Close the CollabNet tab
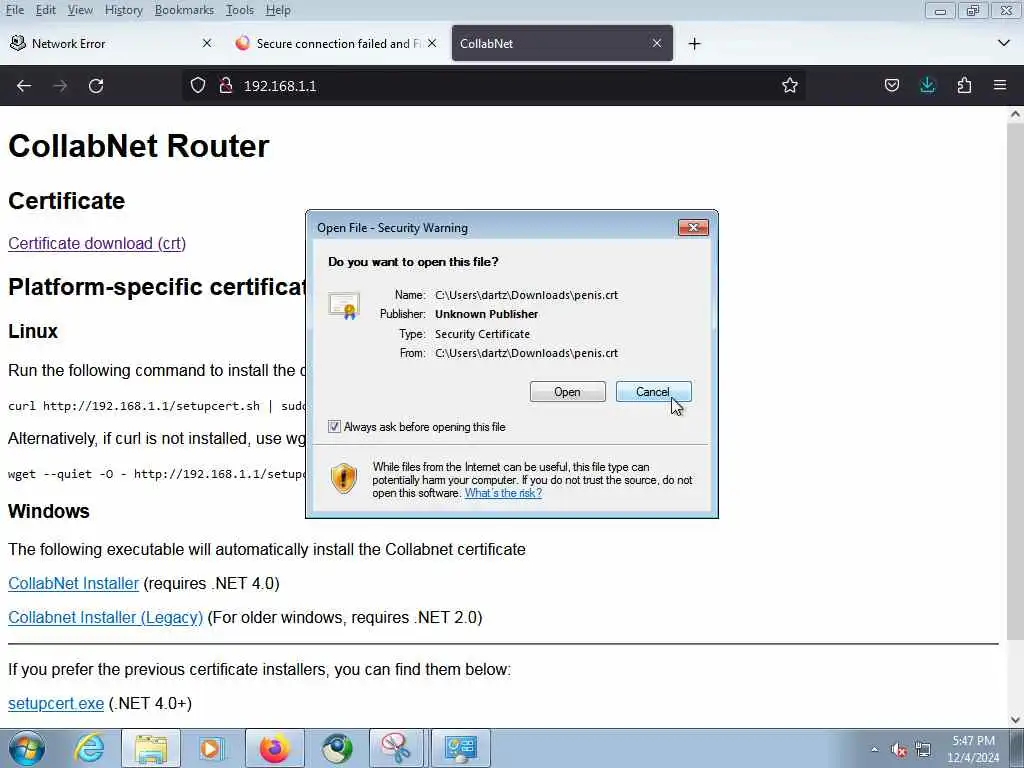 (x=657, y=43)
